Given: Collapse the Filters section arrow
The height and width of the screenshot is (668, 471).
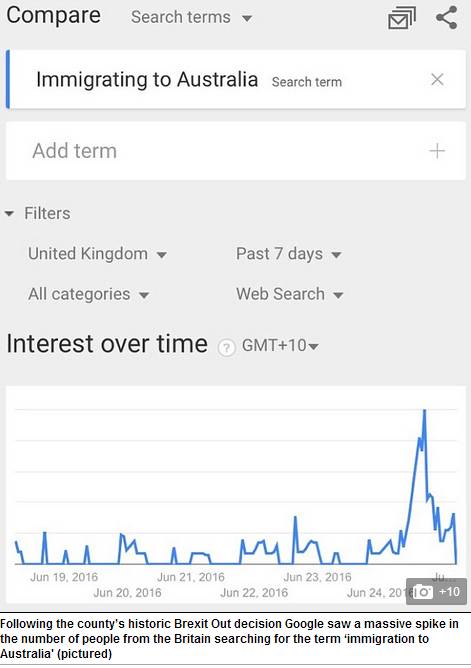Looking at the screenshot, I should pyautogui.click(x=9, y=213).
